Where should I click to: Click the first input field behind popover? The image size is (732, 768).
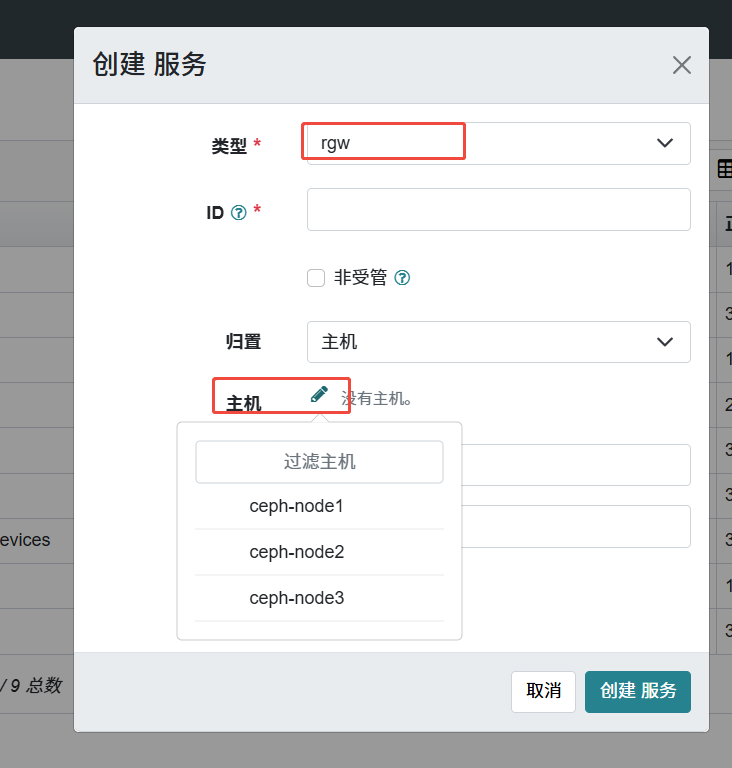[x=576, y=465]
